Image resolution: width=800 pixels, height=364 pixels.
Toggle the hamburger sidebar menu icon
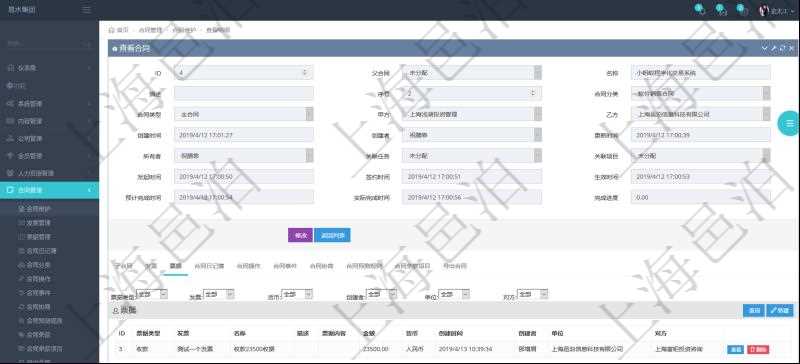tap(87, 10)
